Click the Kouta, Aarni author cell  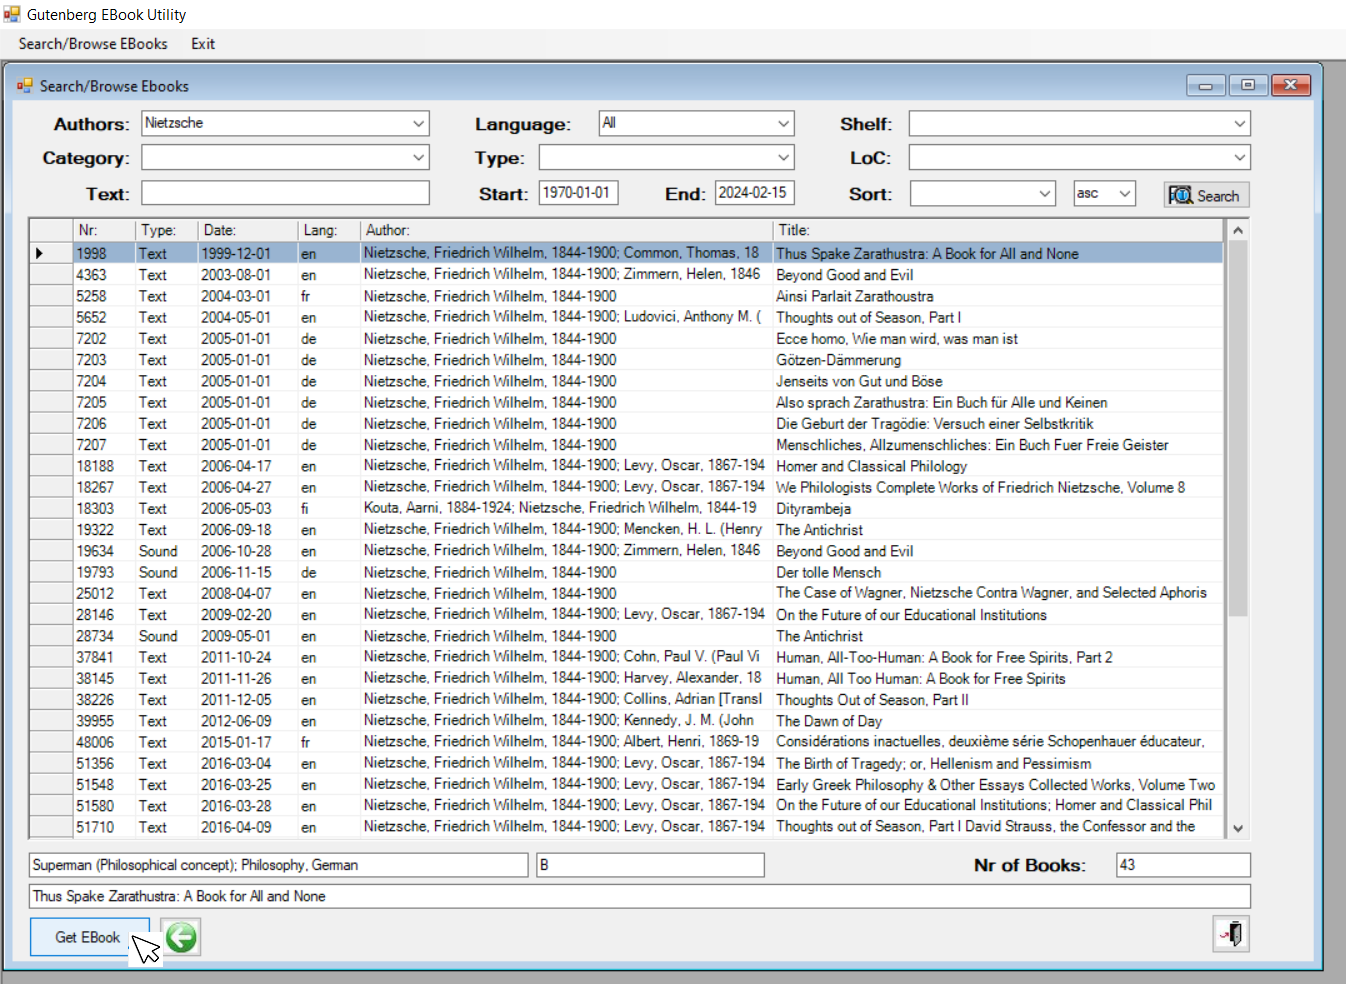(x=567, y=509)
